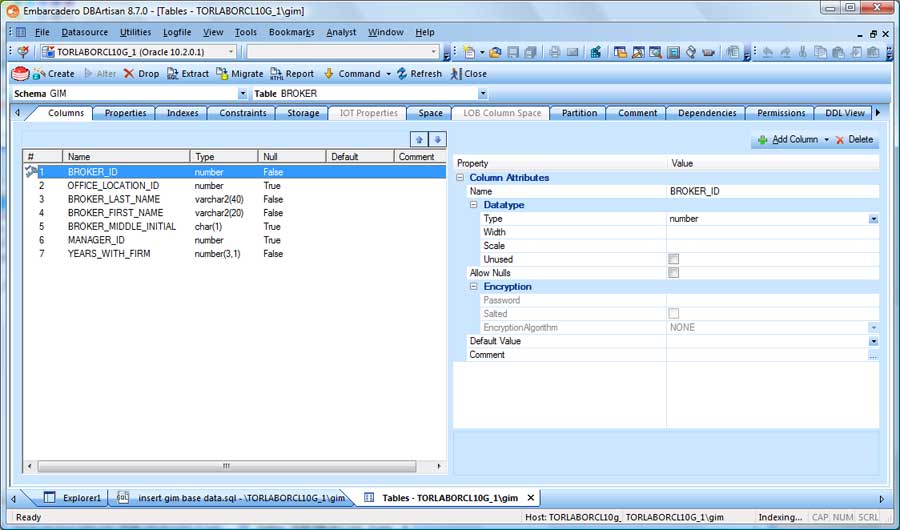
Task: Close the Tables - TORLABORCL10G_1\gim tab
Action: (x=531, y=498)
